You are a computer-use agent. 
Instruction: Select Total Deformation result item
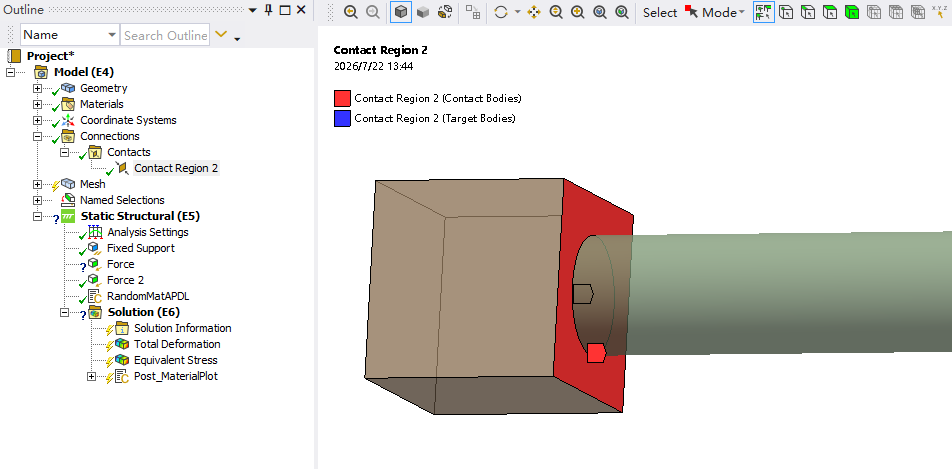[177, 344]
